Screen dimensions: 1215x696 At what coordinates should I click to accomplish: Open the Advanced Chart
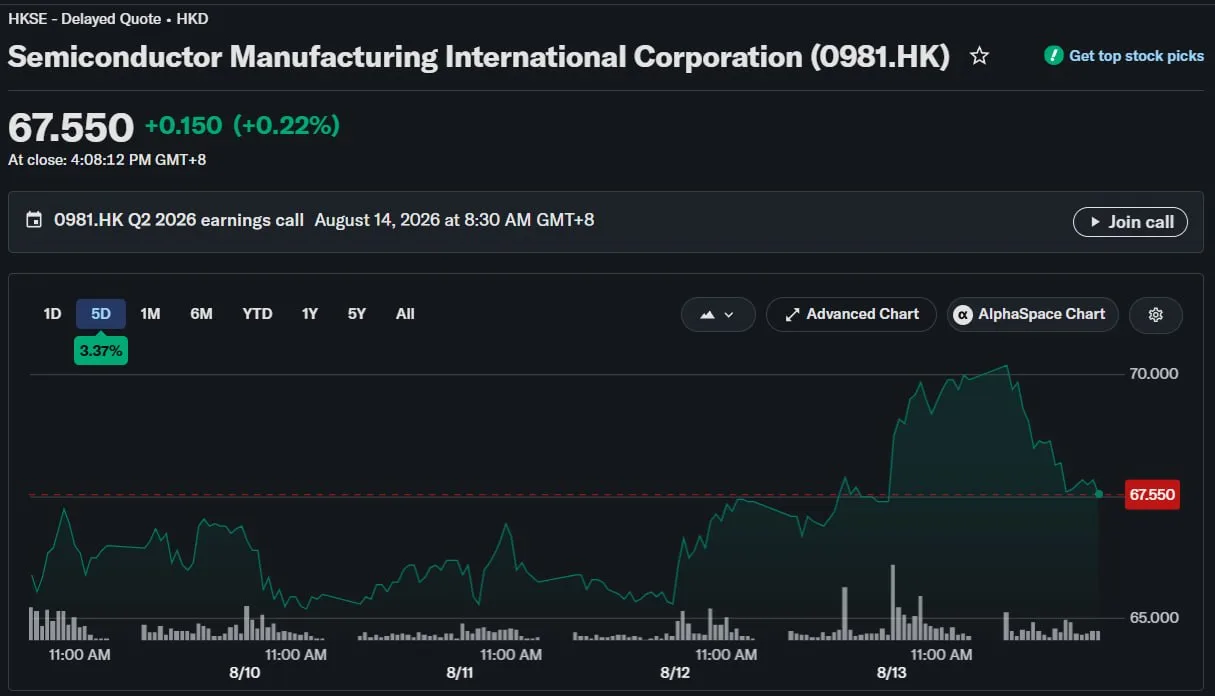click(851, 314)
